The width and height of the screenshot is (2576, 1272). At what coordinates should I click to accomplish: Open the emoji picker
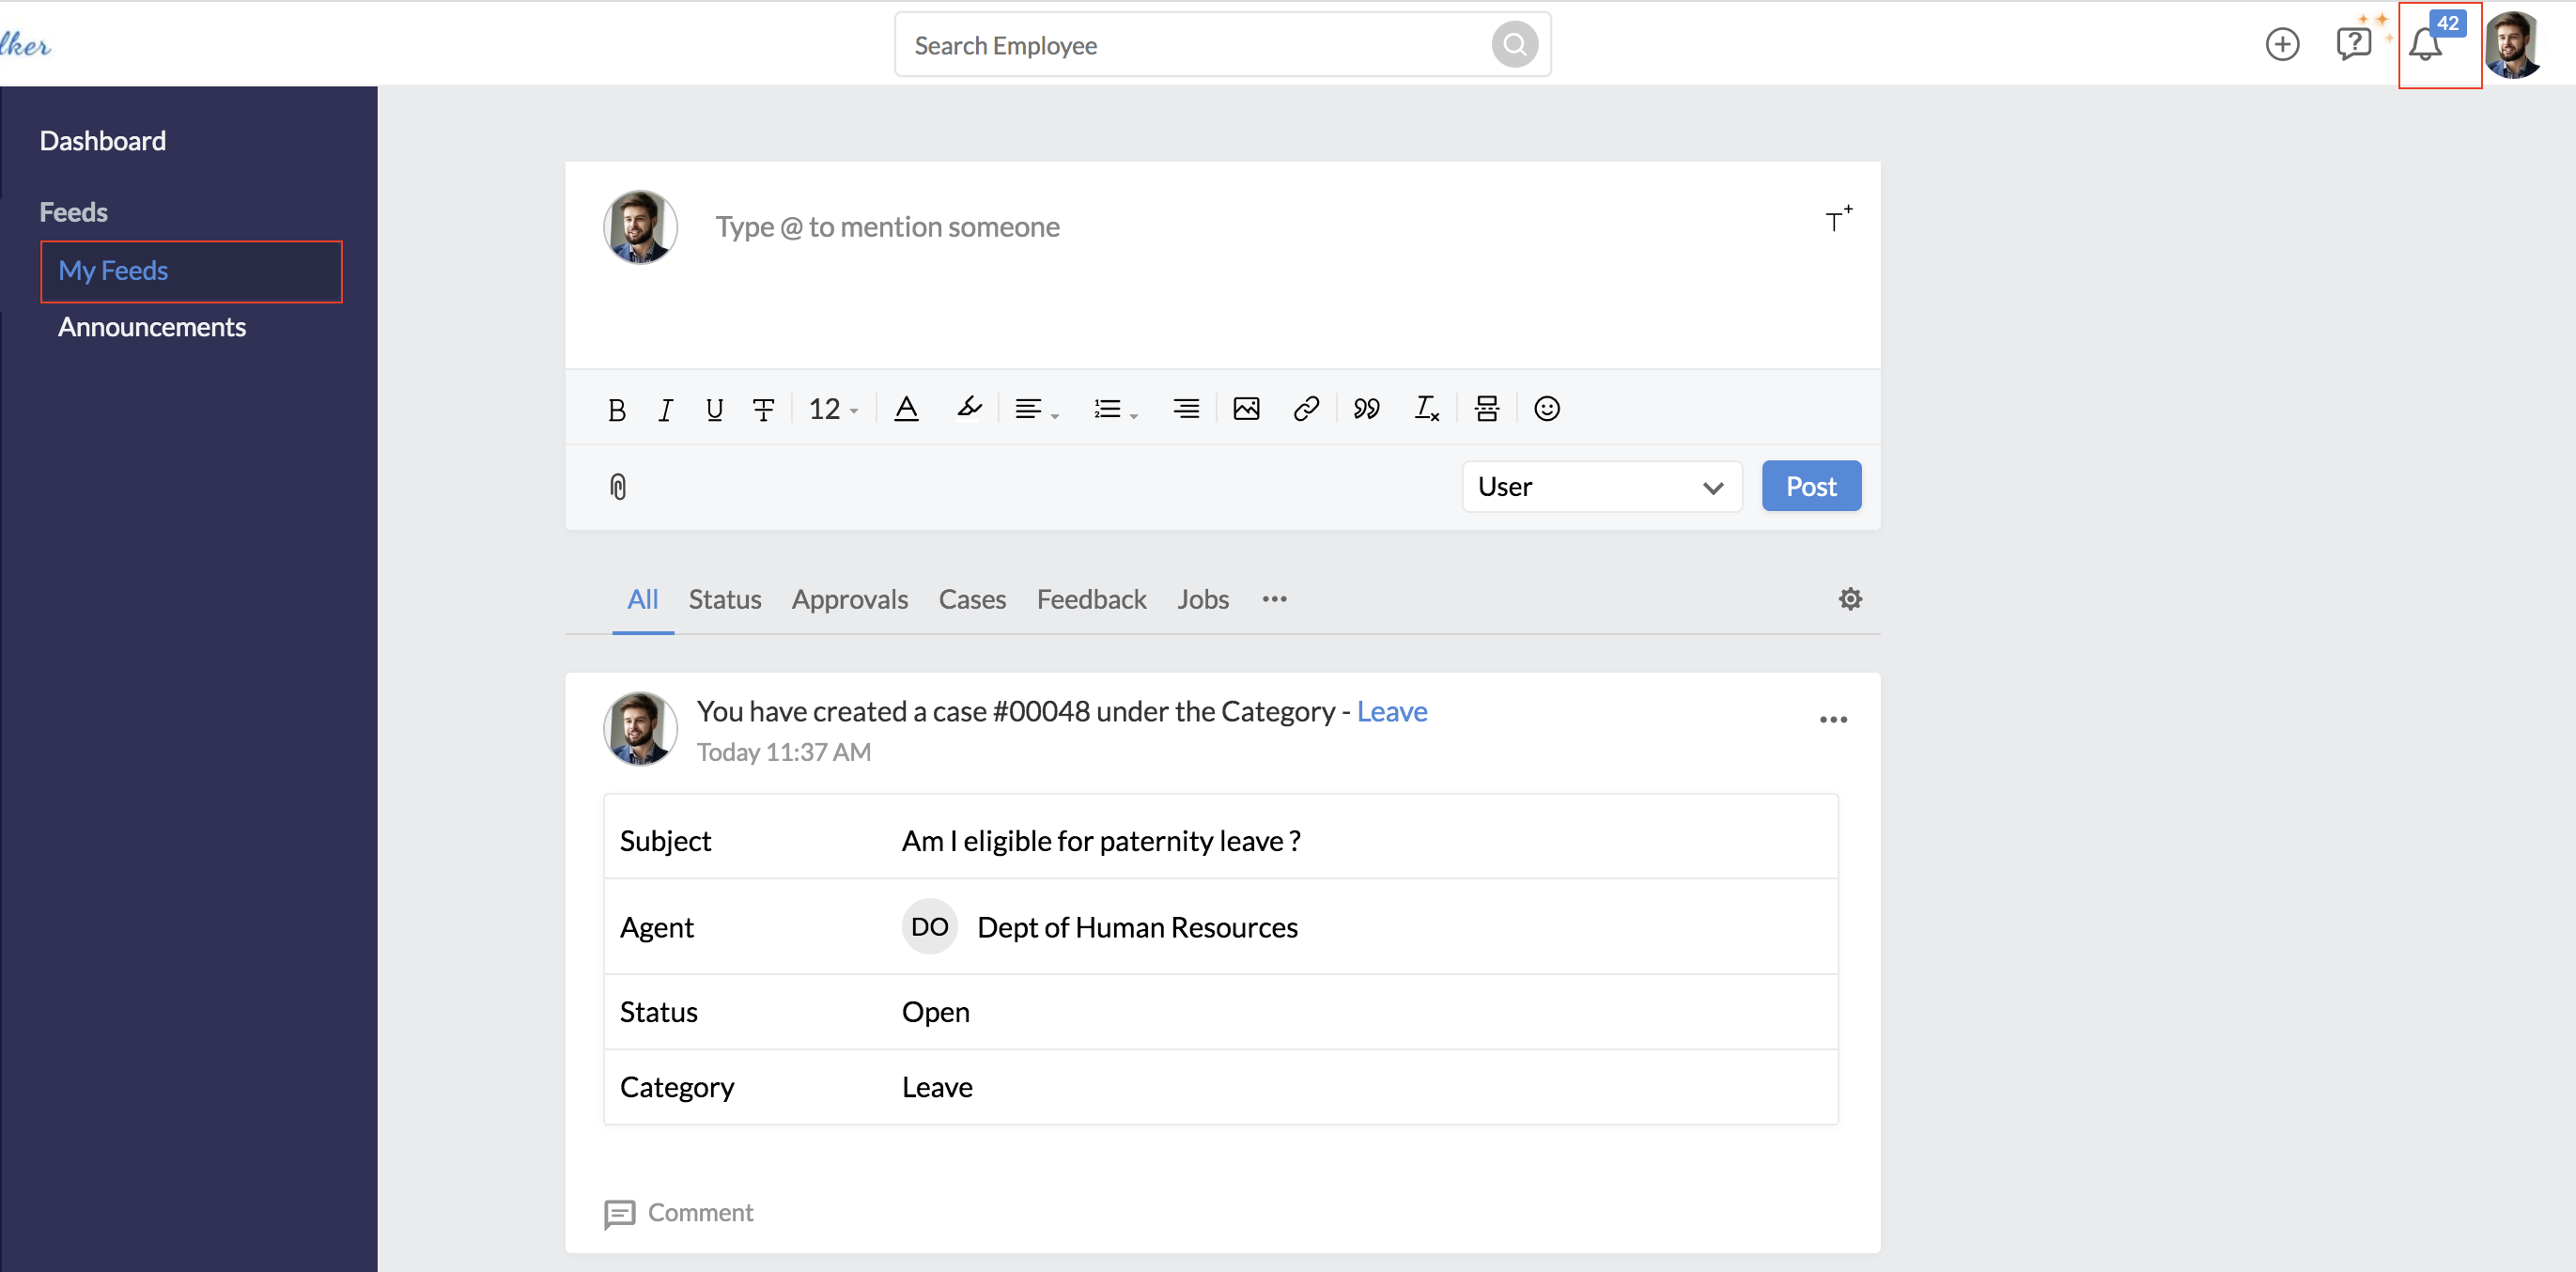pyautogui.click(x=1547, y=409)
